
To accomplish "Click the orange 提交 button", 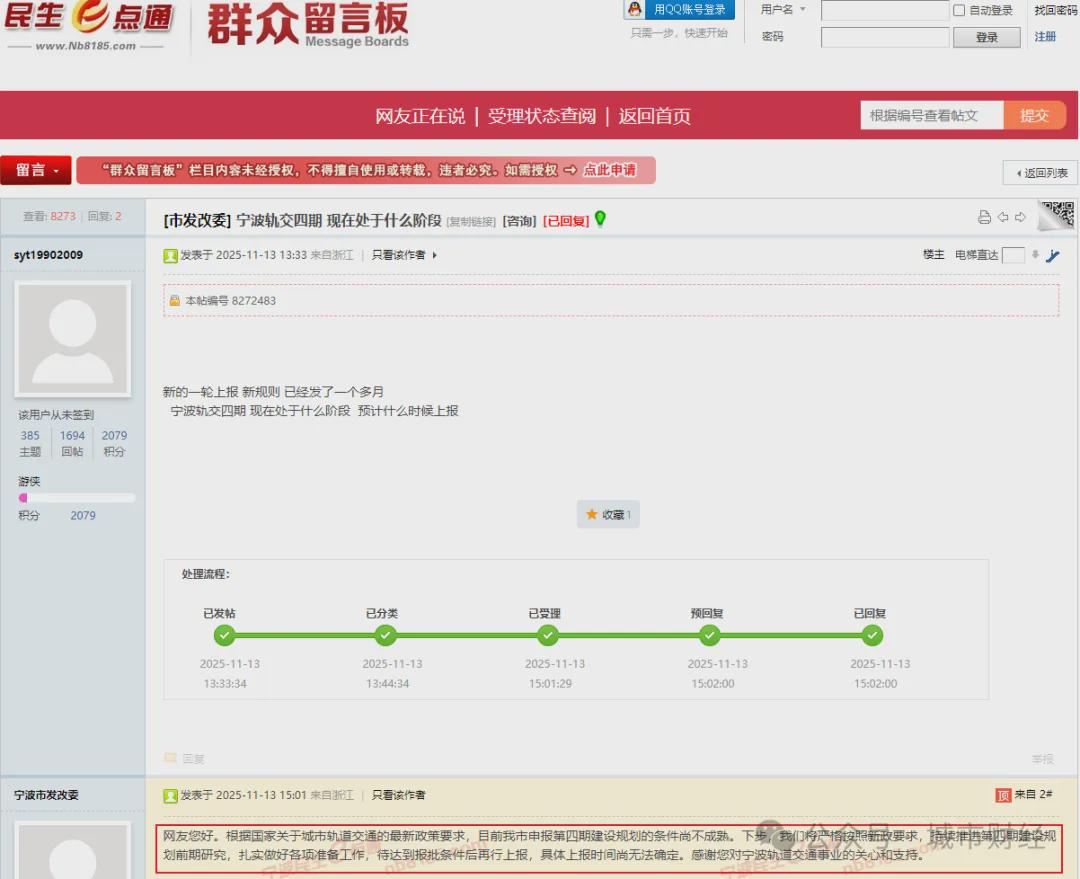I will coord(1034,116).
